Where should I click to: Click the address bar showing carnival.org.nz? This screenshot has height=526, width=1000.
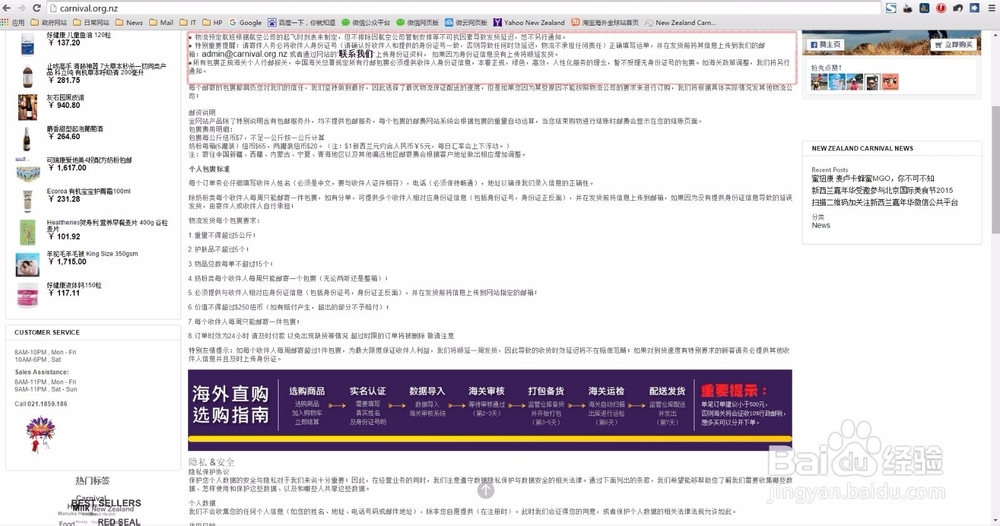[464, 8]
